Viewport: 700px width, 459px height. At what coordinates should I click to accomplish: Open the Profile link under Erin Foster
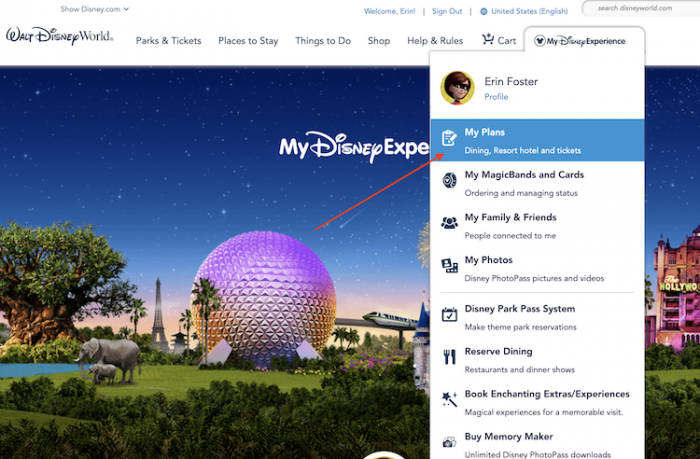(x=496, y=96)
